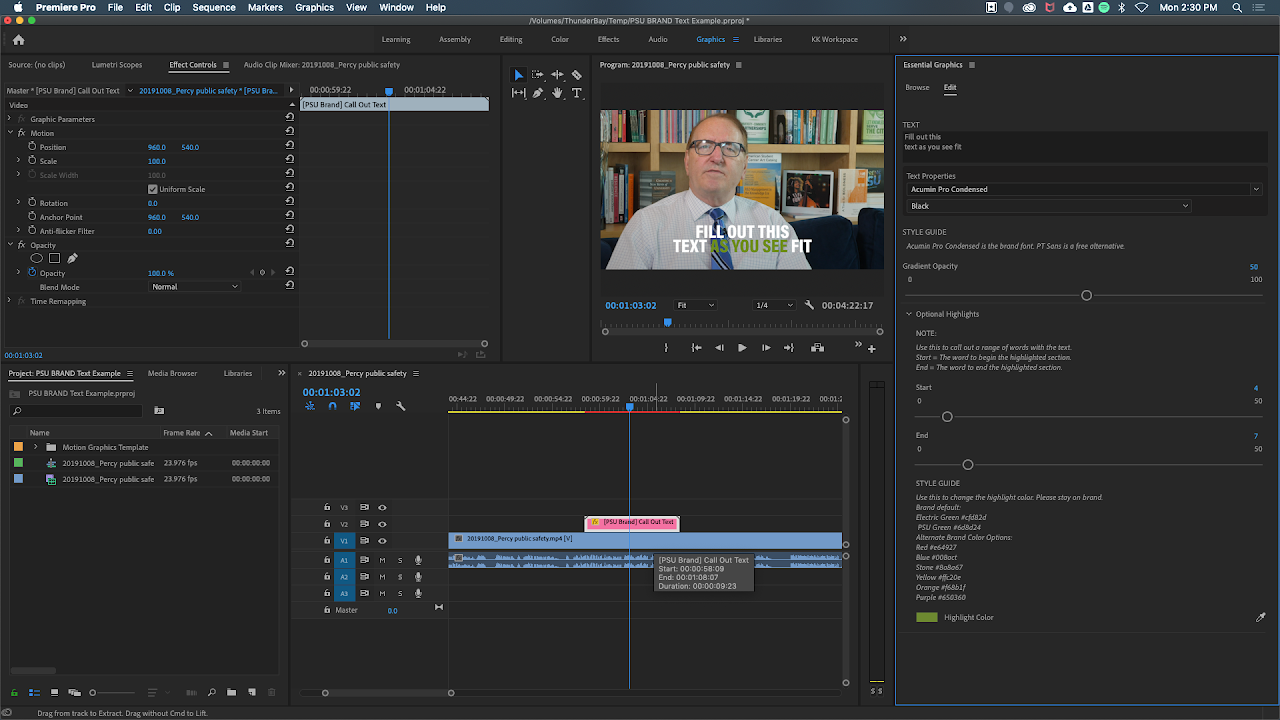The image size is (1280, 720).
Task: Select the Razor tool
Action: click(576, 75)
